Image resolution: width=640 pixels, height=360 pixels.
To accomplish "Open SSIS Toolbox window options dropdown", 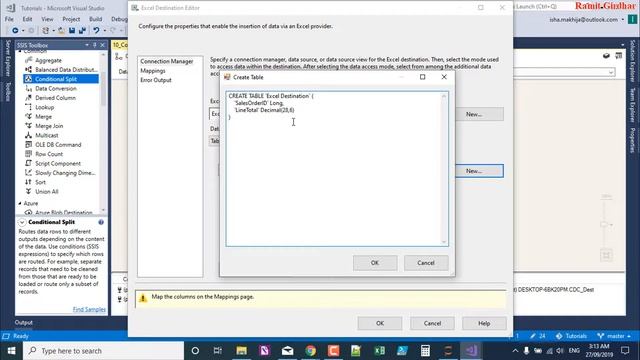I will pyautogui.click(x=87, y=45).
